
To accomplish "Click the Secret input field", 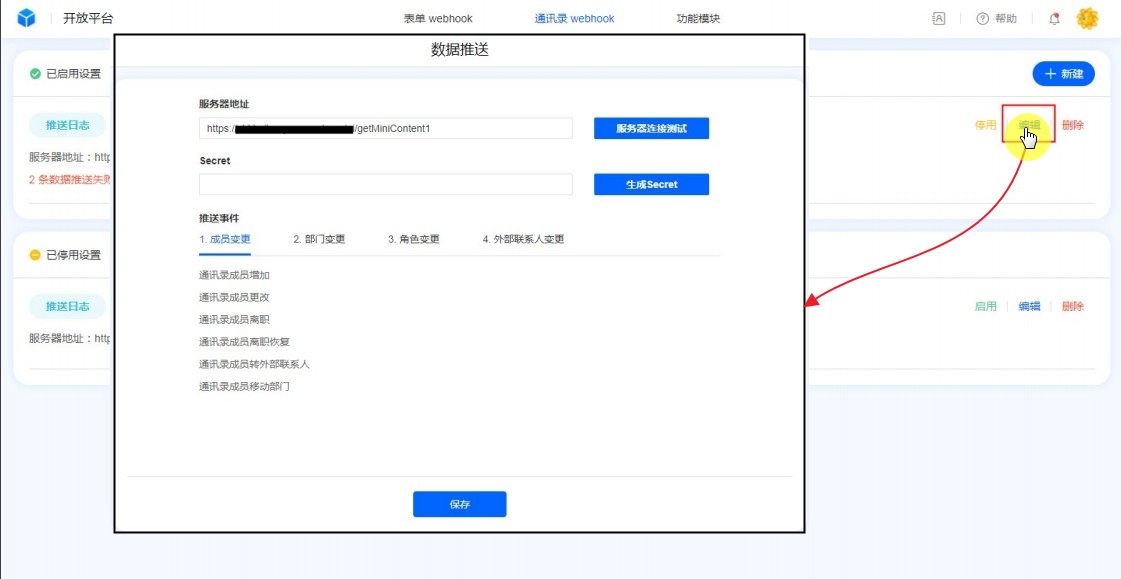I will (385, 185).
